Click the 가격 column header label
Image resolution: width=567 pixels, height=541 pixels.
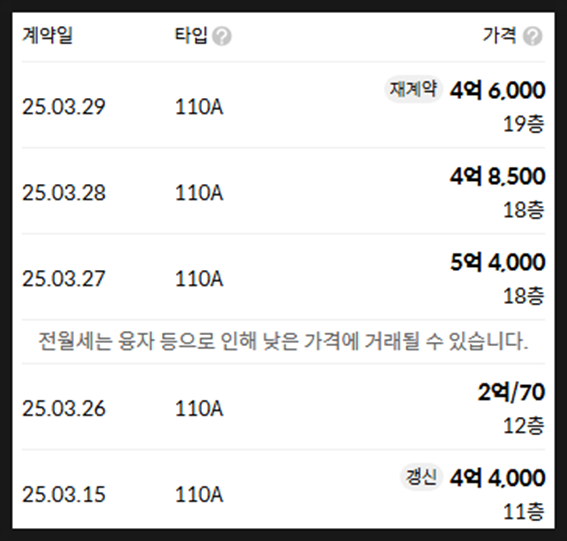coord(500,35)
